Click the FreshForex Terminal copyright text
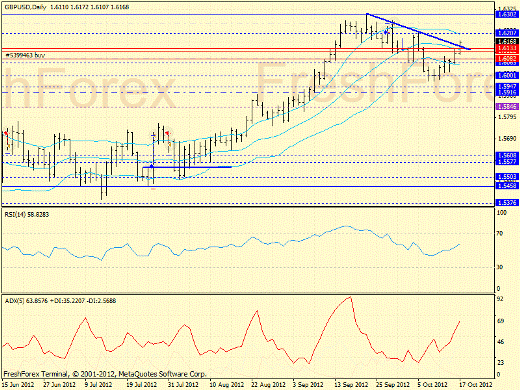The width and height of the screenshot is (520, 390). pos(105,374)
